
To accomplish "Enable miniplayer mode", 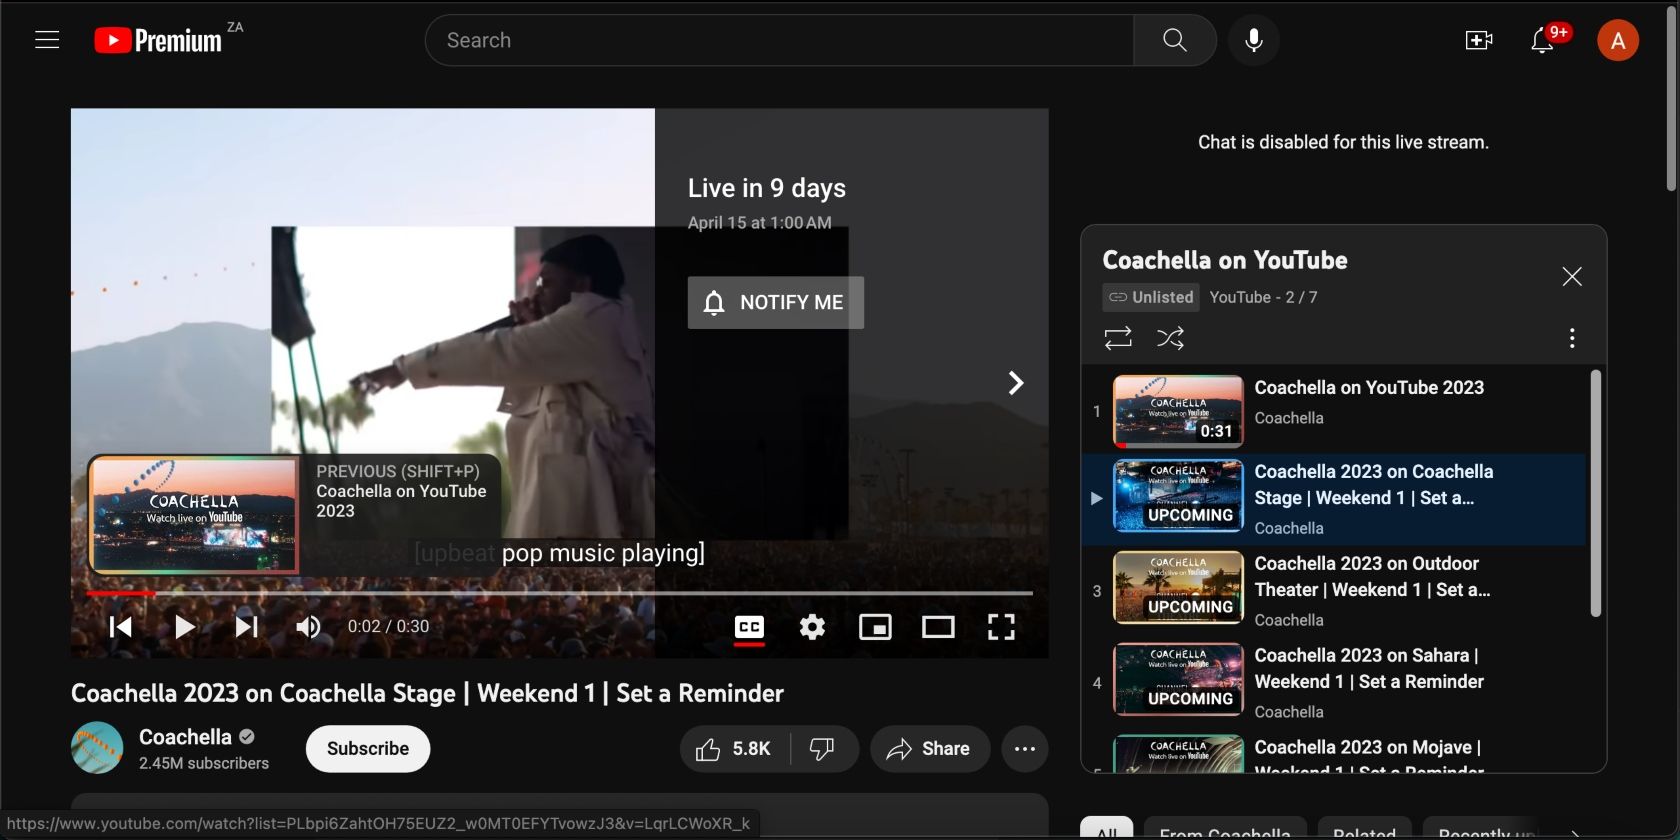I will coord(875,627).
